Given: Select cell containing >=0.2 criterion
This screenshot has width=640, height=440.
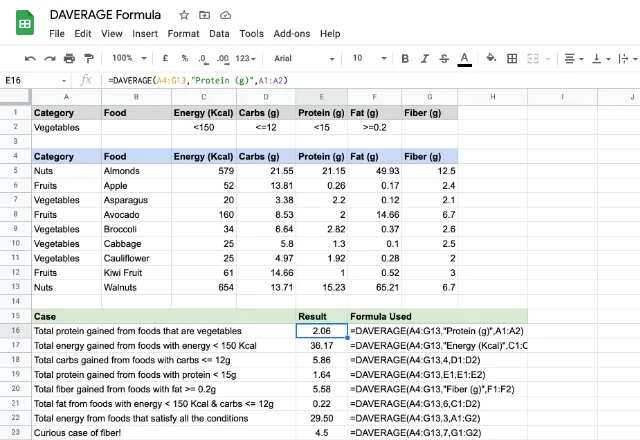Looking at the screenshot, I should click(x=374, y=127).
